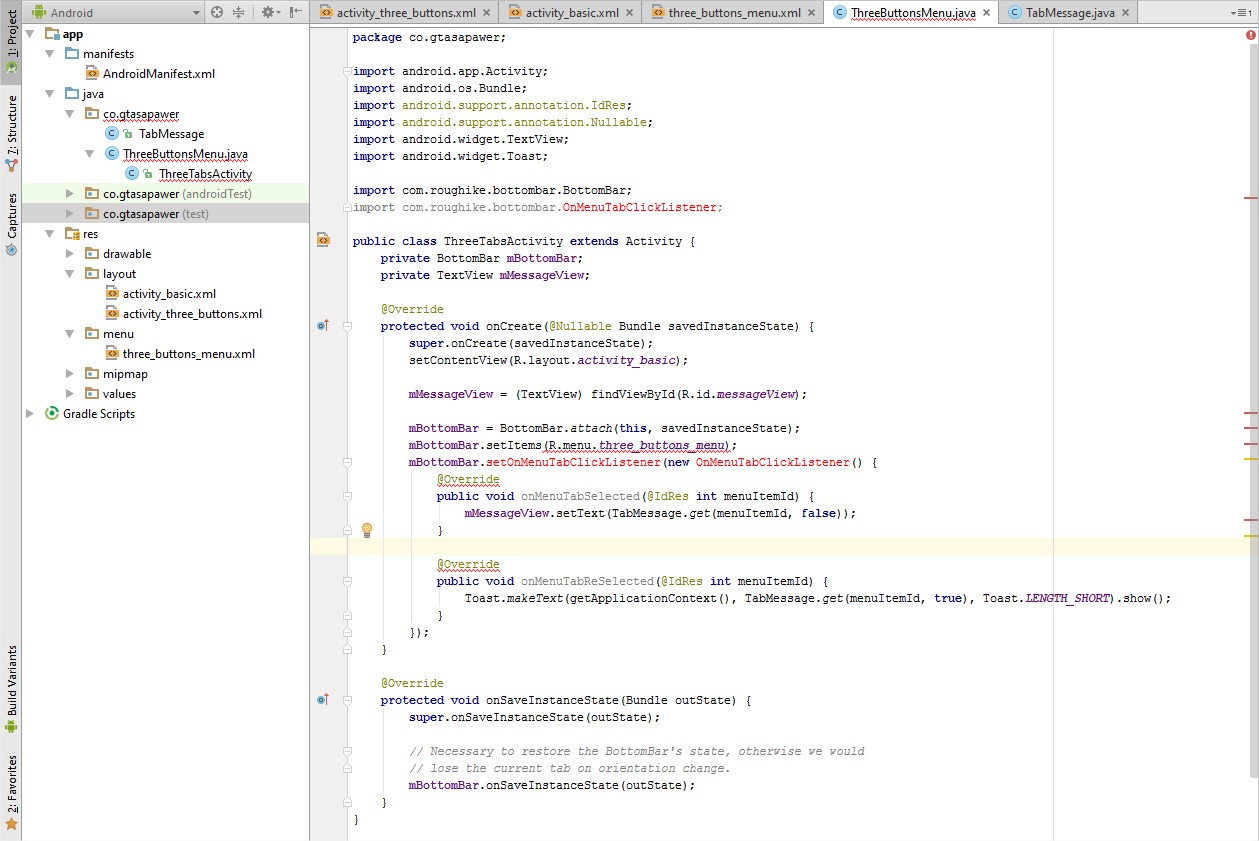Image resolution: width=1259 pixels, height=841 pixels.
Task: Expand the co.gtasapawer (androidTest) package
Action: [x=69, y=193]
